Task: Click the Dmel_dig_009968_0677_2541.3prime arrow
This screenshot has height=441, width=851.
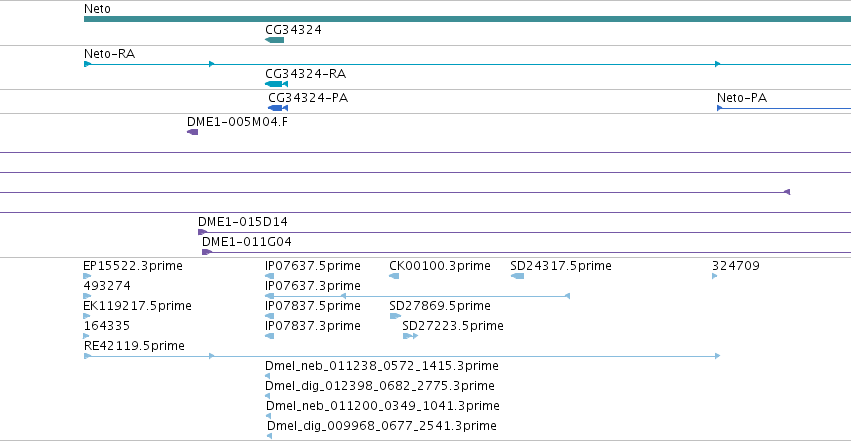Action: 270,436
